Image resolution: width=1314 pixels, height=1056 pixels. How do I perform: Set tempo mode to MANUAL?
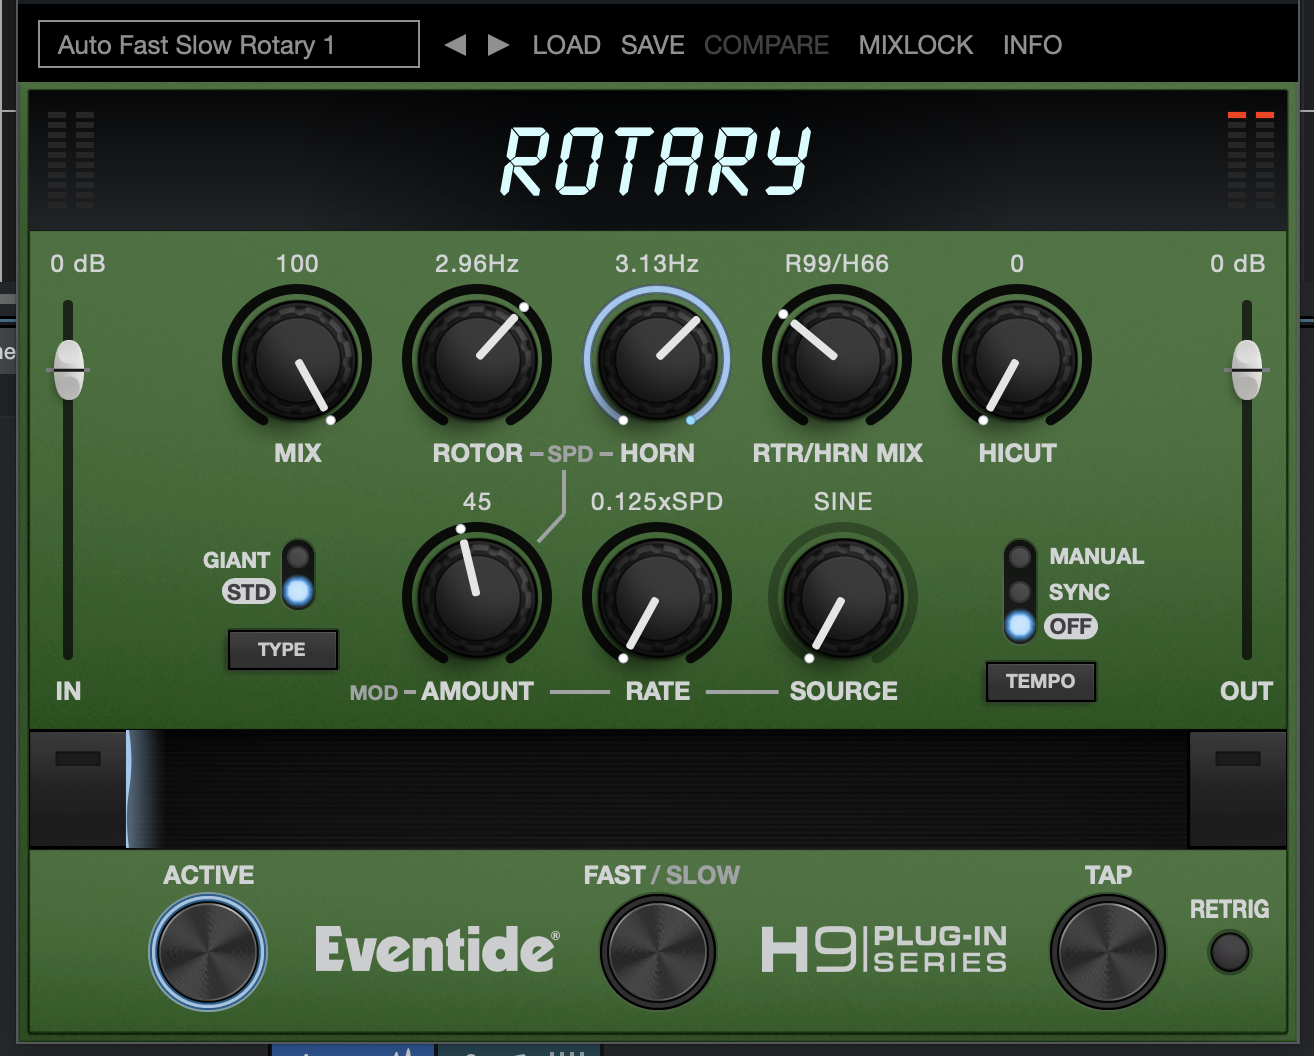1020,556
